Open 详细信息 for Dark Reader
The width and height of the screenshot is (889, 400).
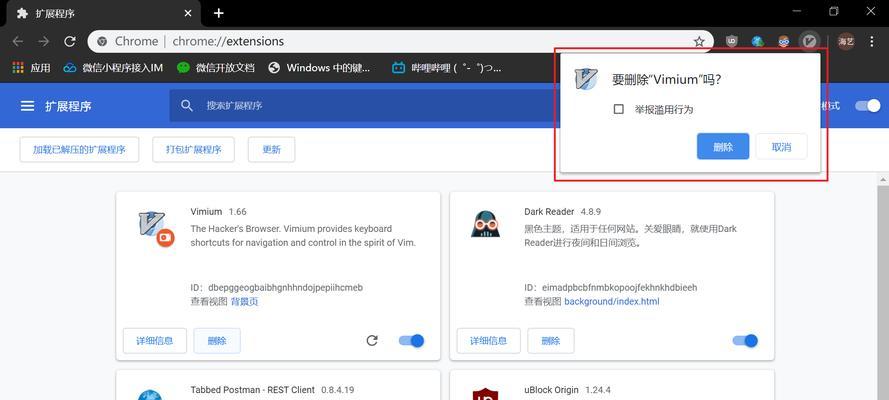(x=489, y=341)
